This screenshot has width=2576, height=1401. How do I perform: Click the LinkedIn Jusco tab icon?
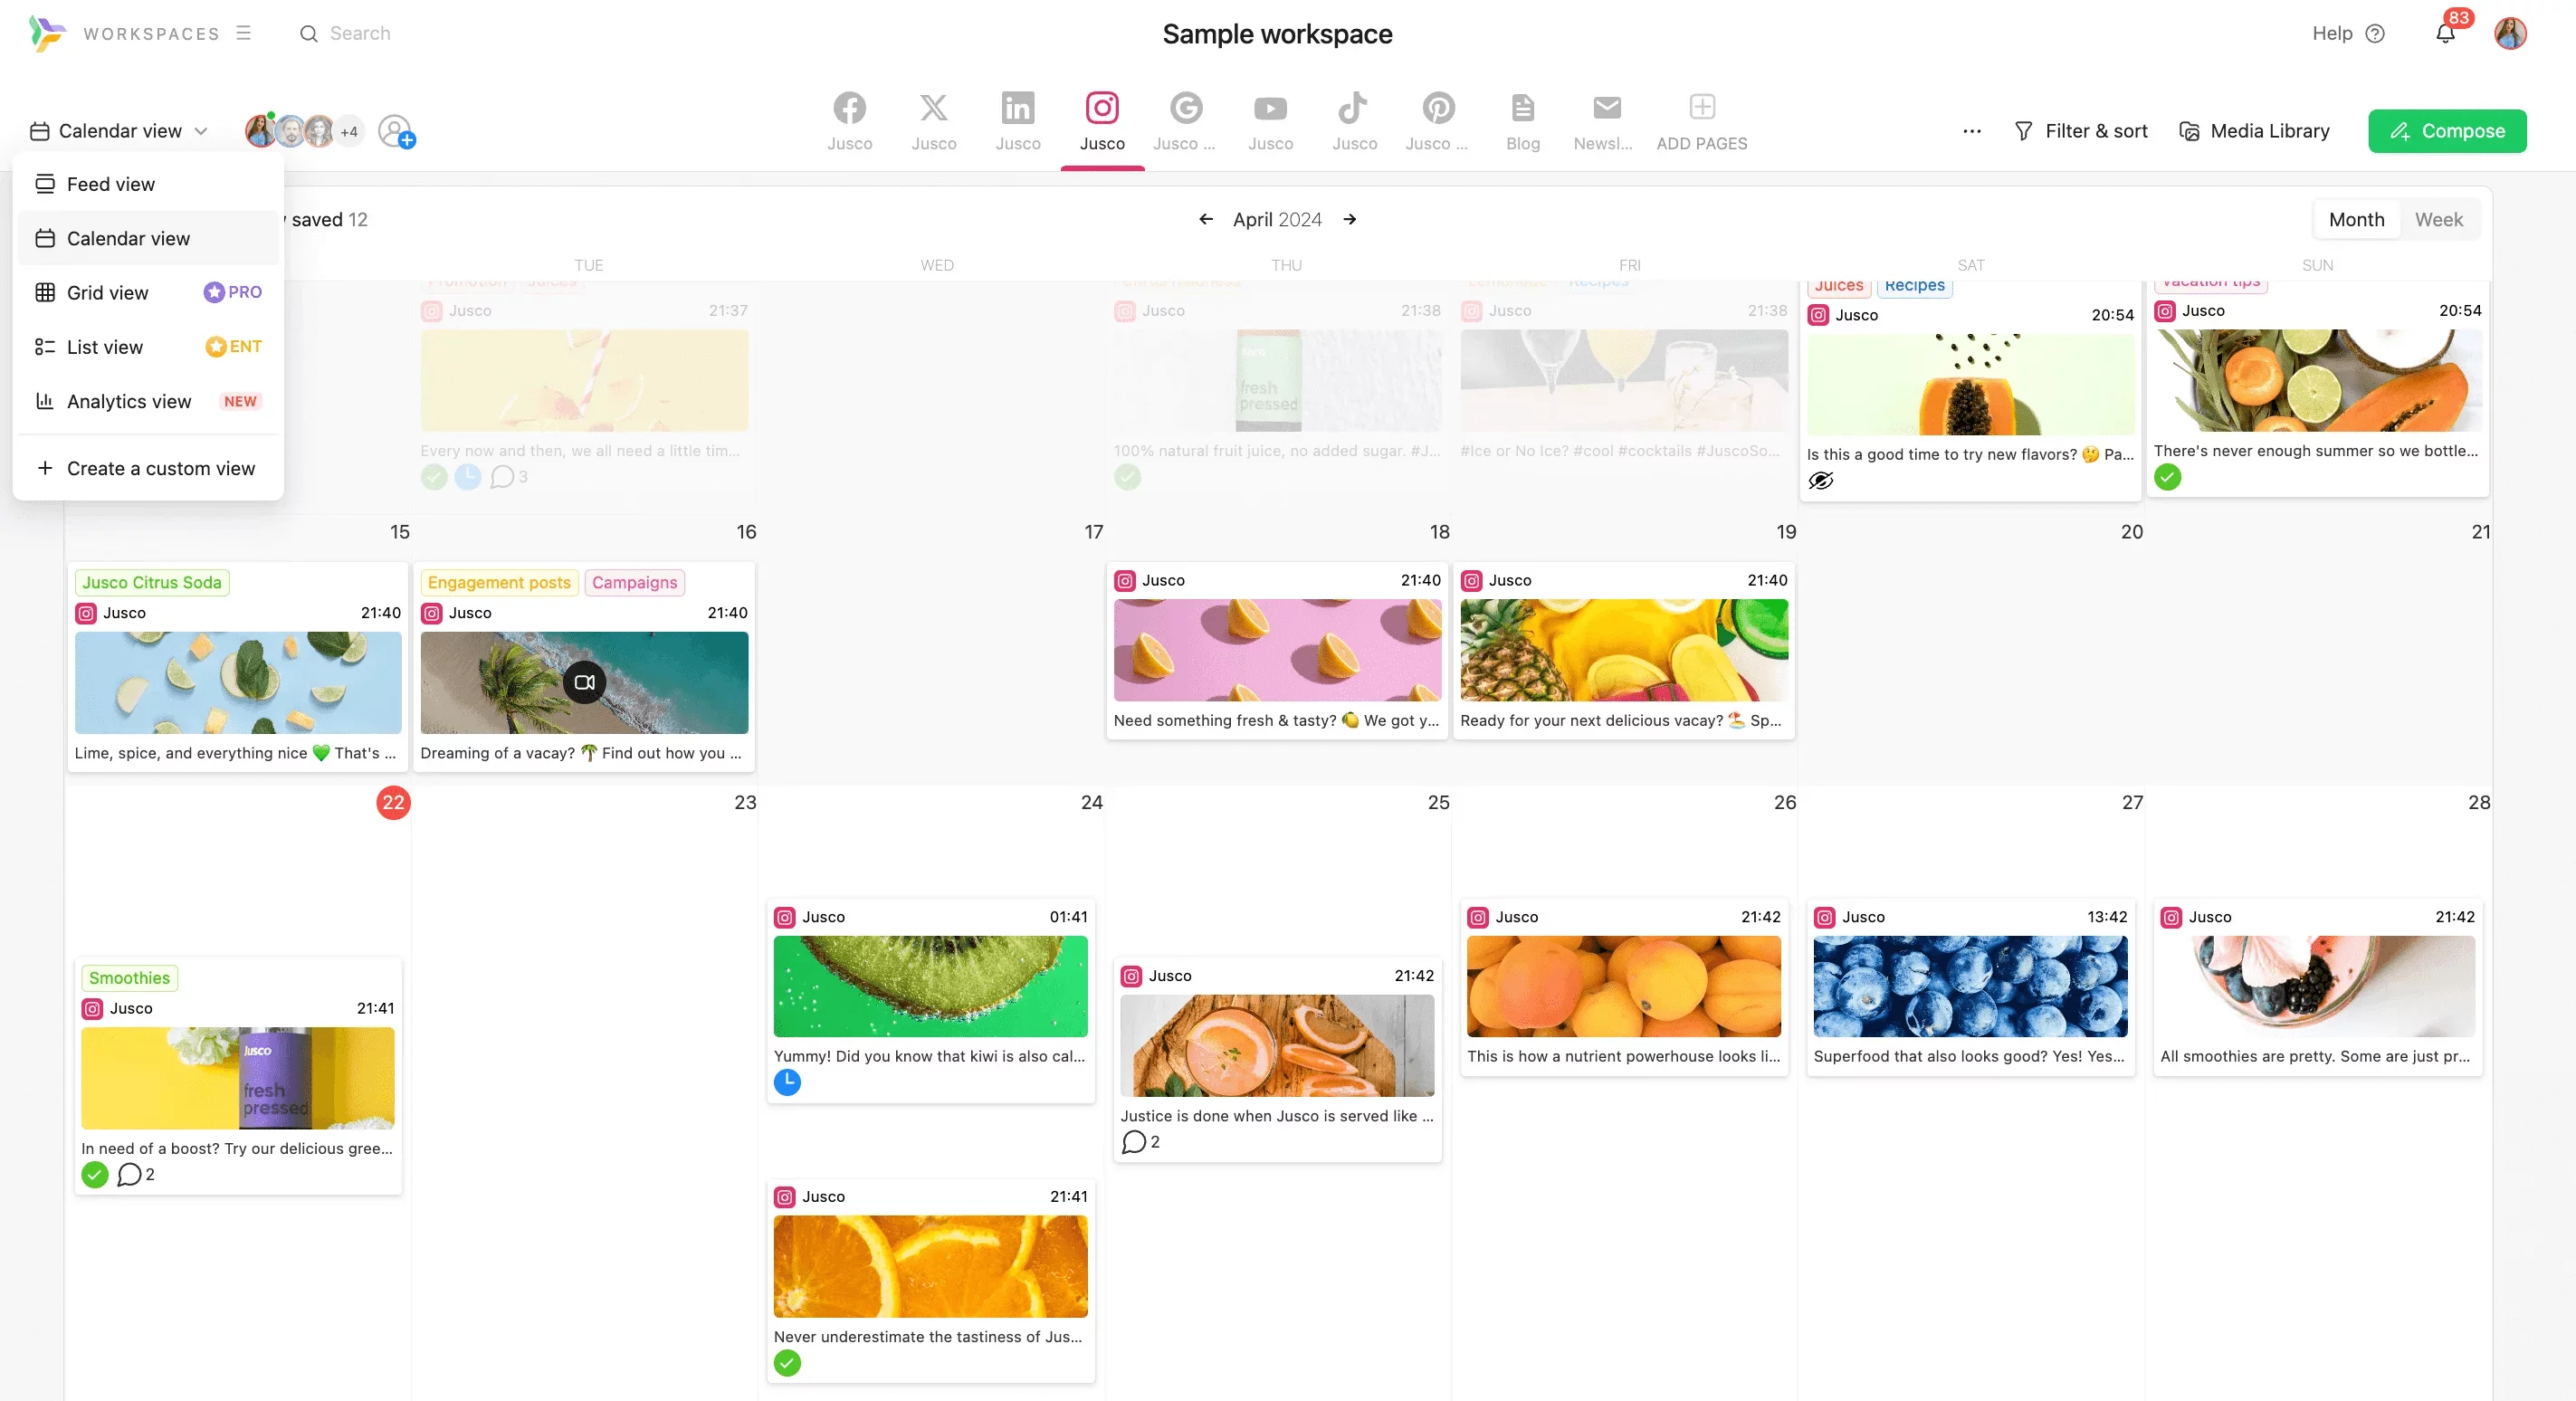[x=1018, y=107]
